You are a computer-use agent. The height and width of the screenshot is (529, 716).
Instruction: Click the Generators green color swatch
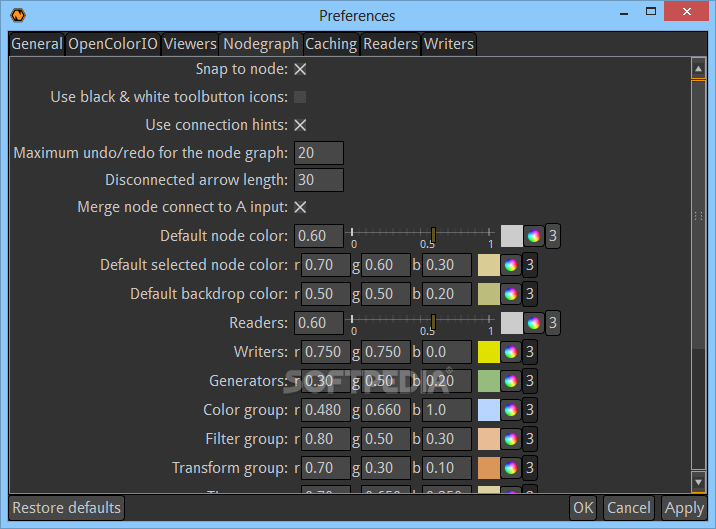(x=489, y=381)
